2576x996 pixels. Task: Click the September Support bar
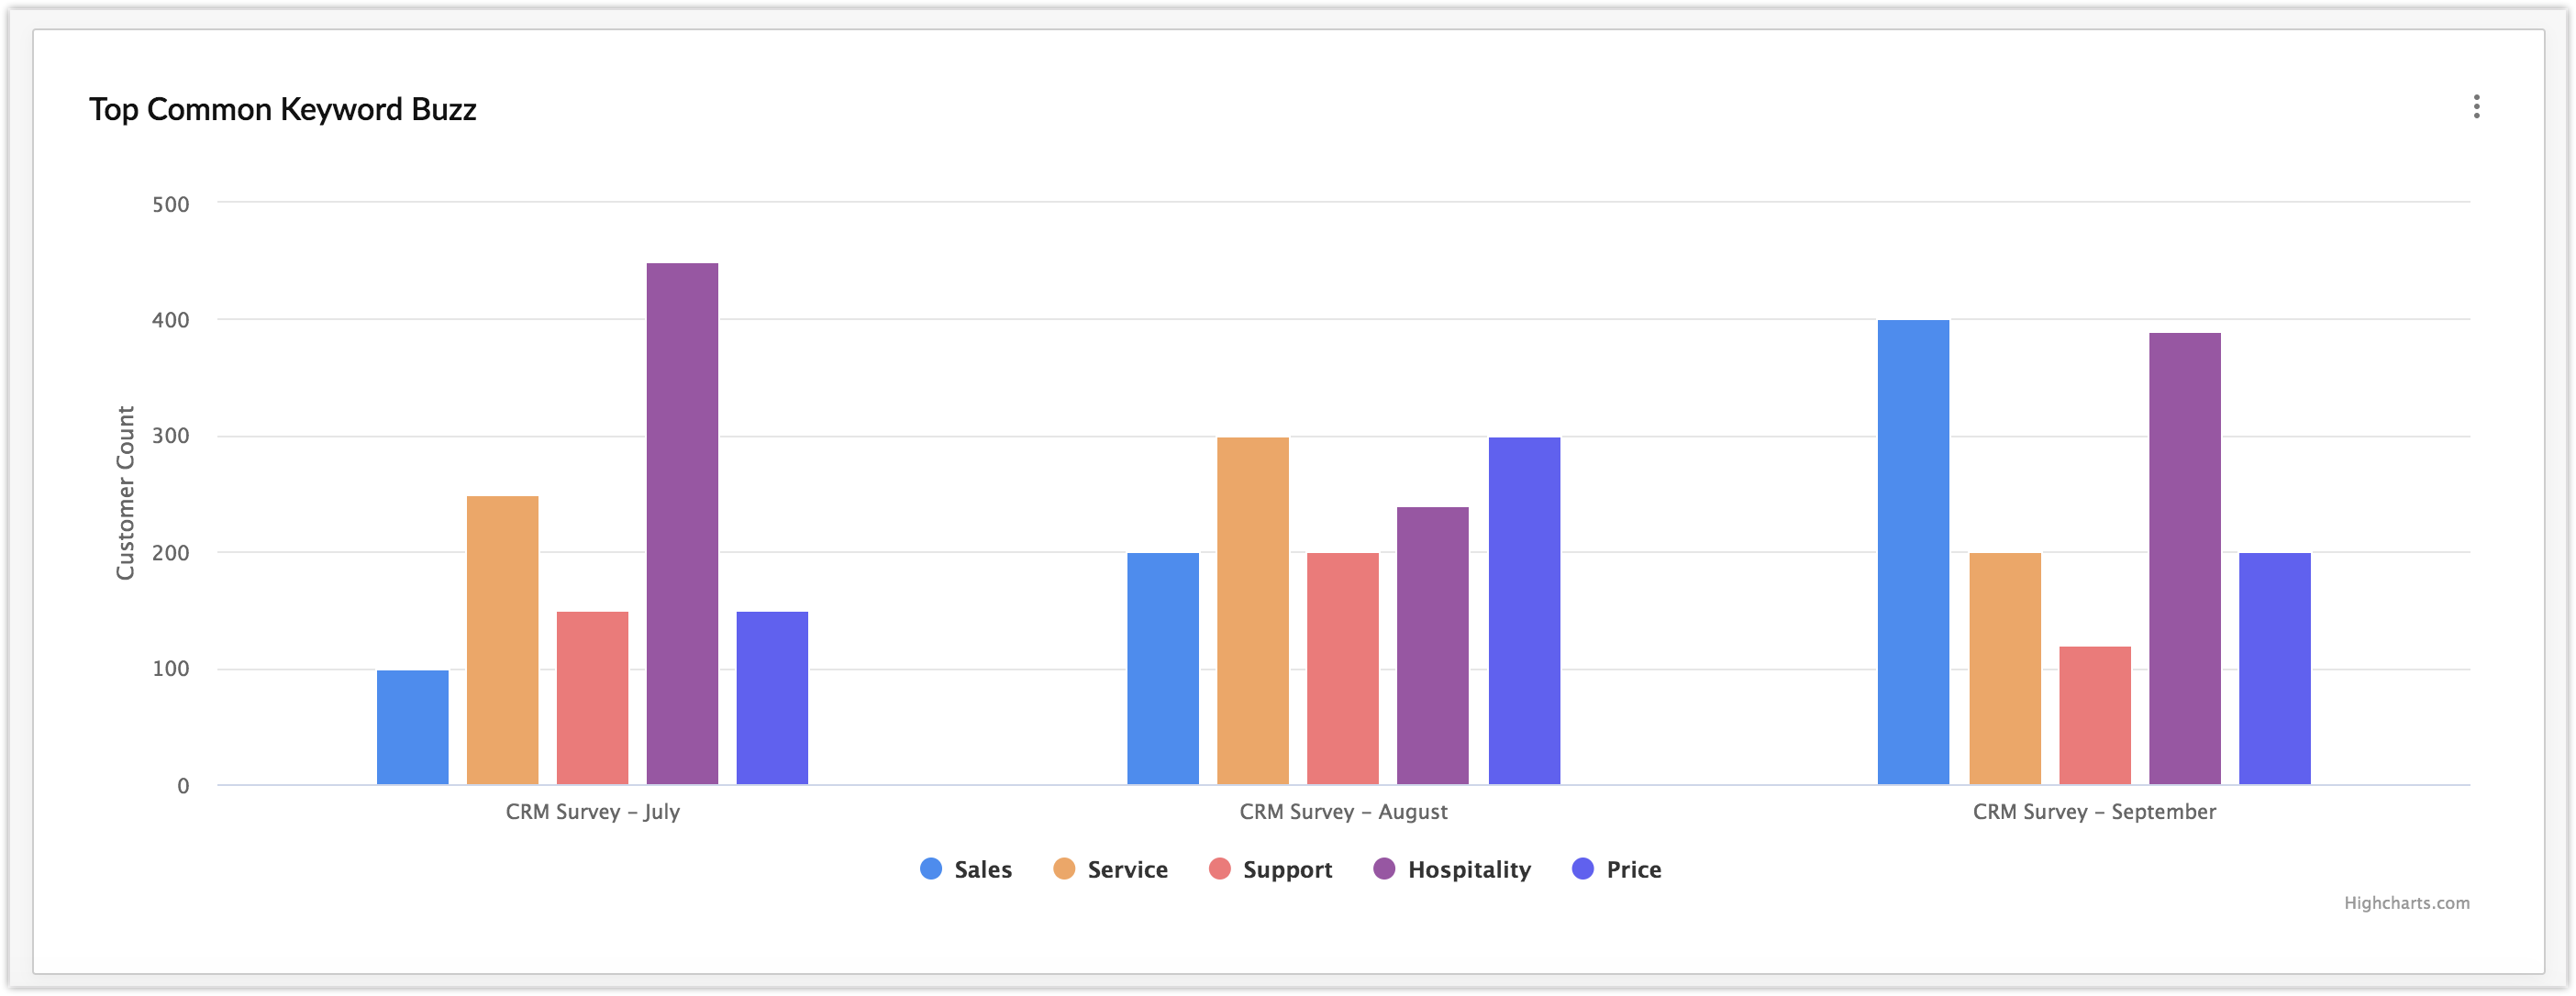click(2095, 715)
